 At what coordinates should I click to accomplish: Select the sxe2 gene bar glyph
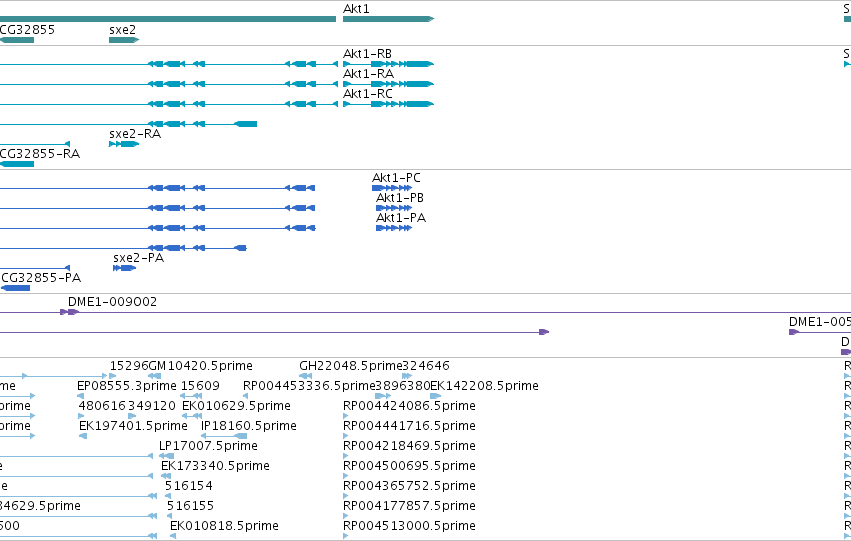point(124,40)
